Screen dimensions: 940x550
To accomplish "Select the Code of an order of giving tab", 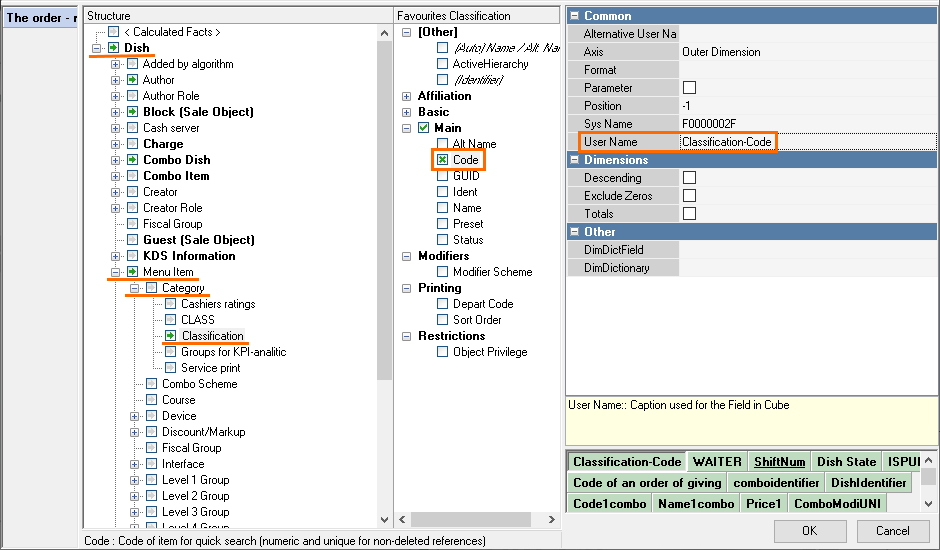I will (647, 483).
